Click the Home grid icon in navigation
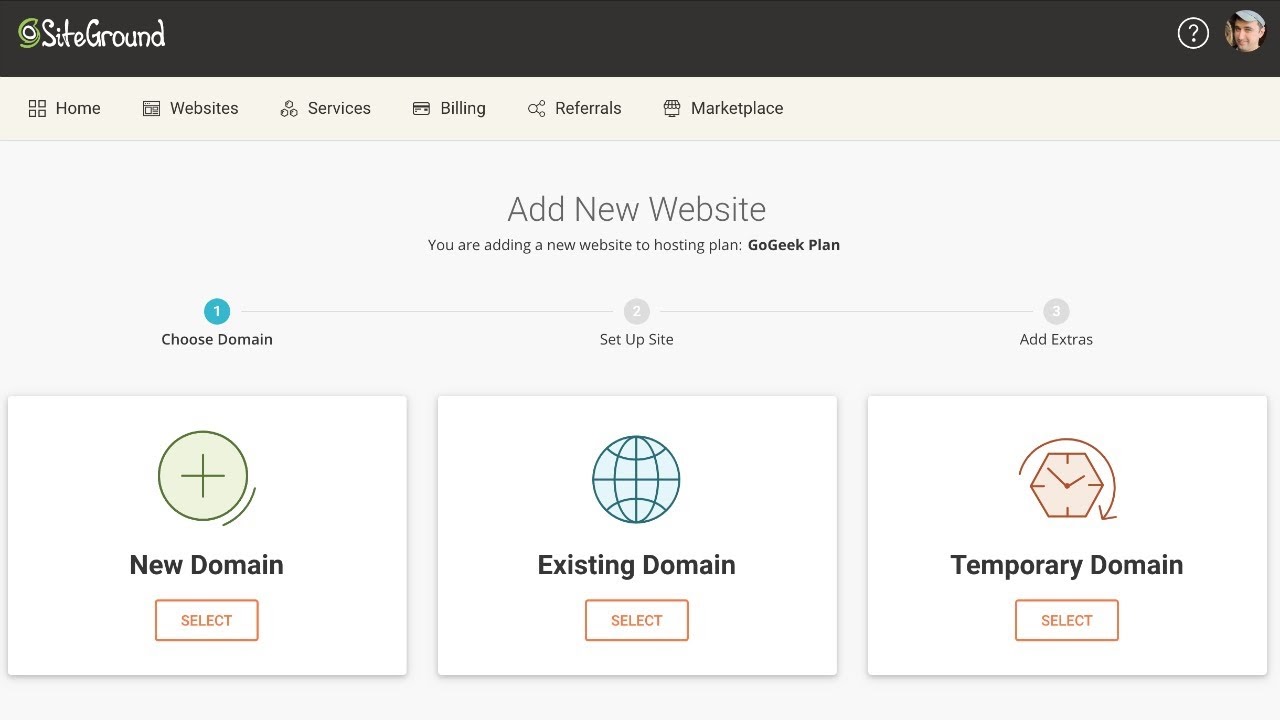The width and height of the screenshot is (1280, 720). point(38,107)
